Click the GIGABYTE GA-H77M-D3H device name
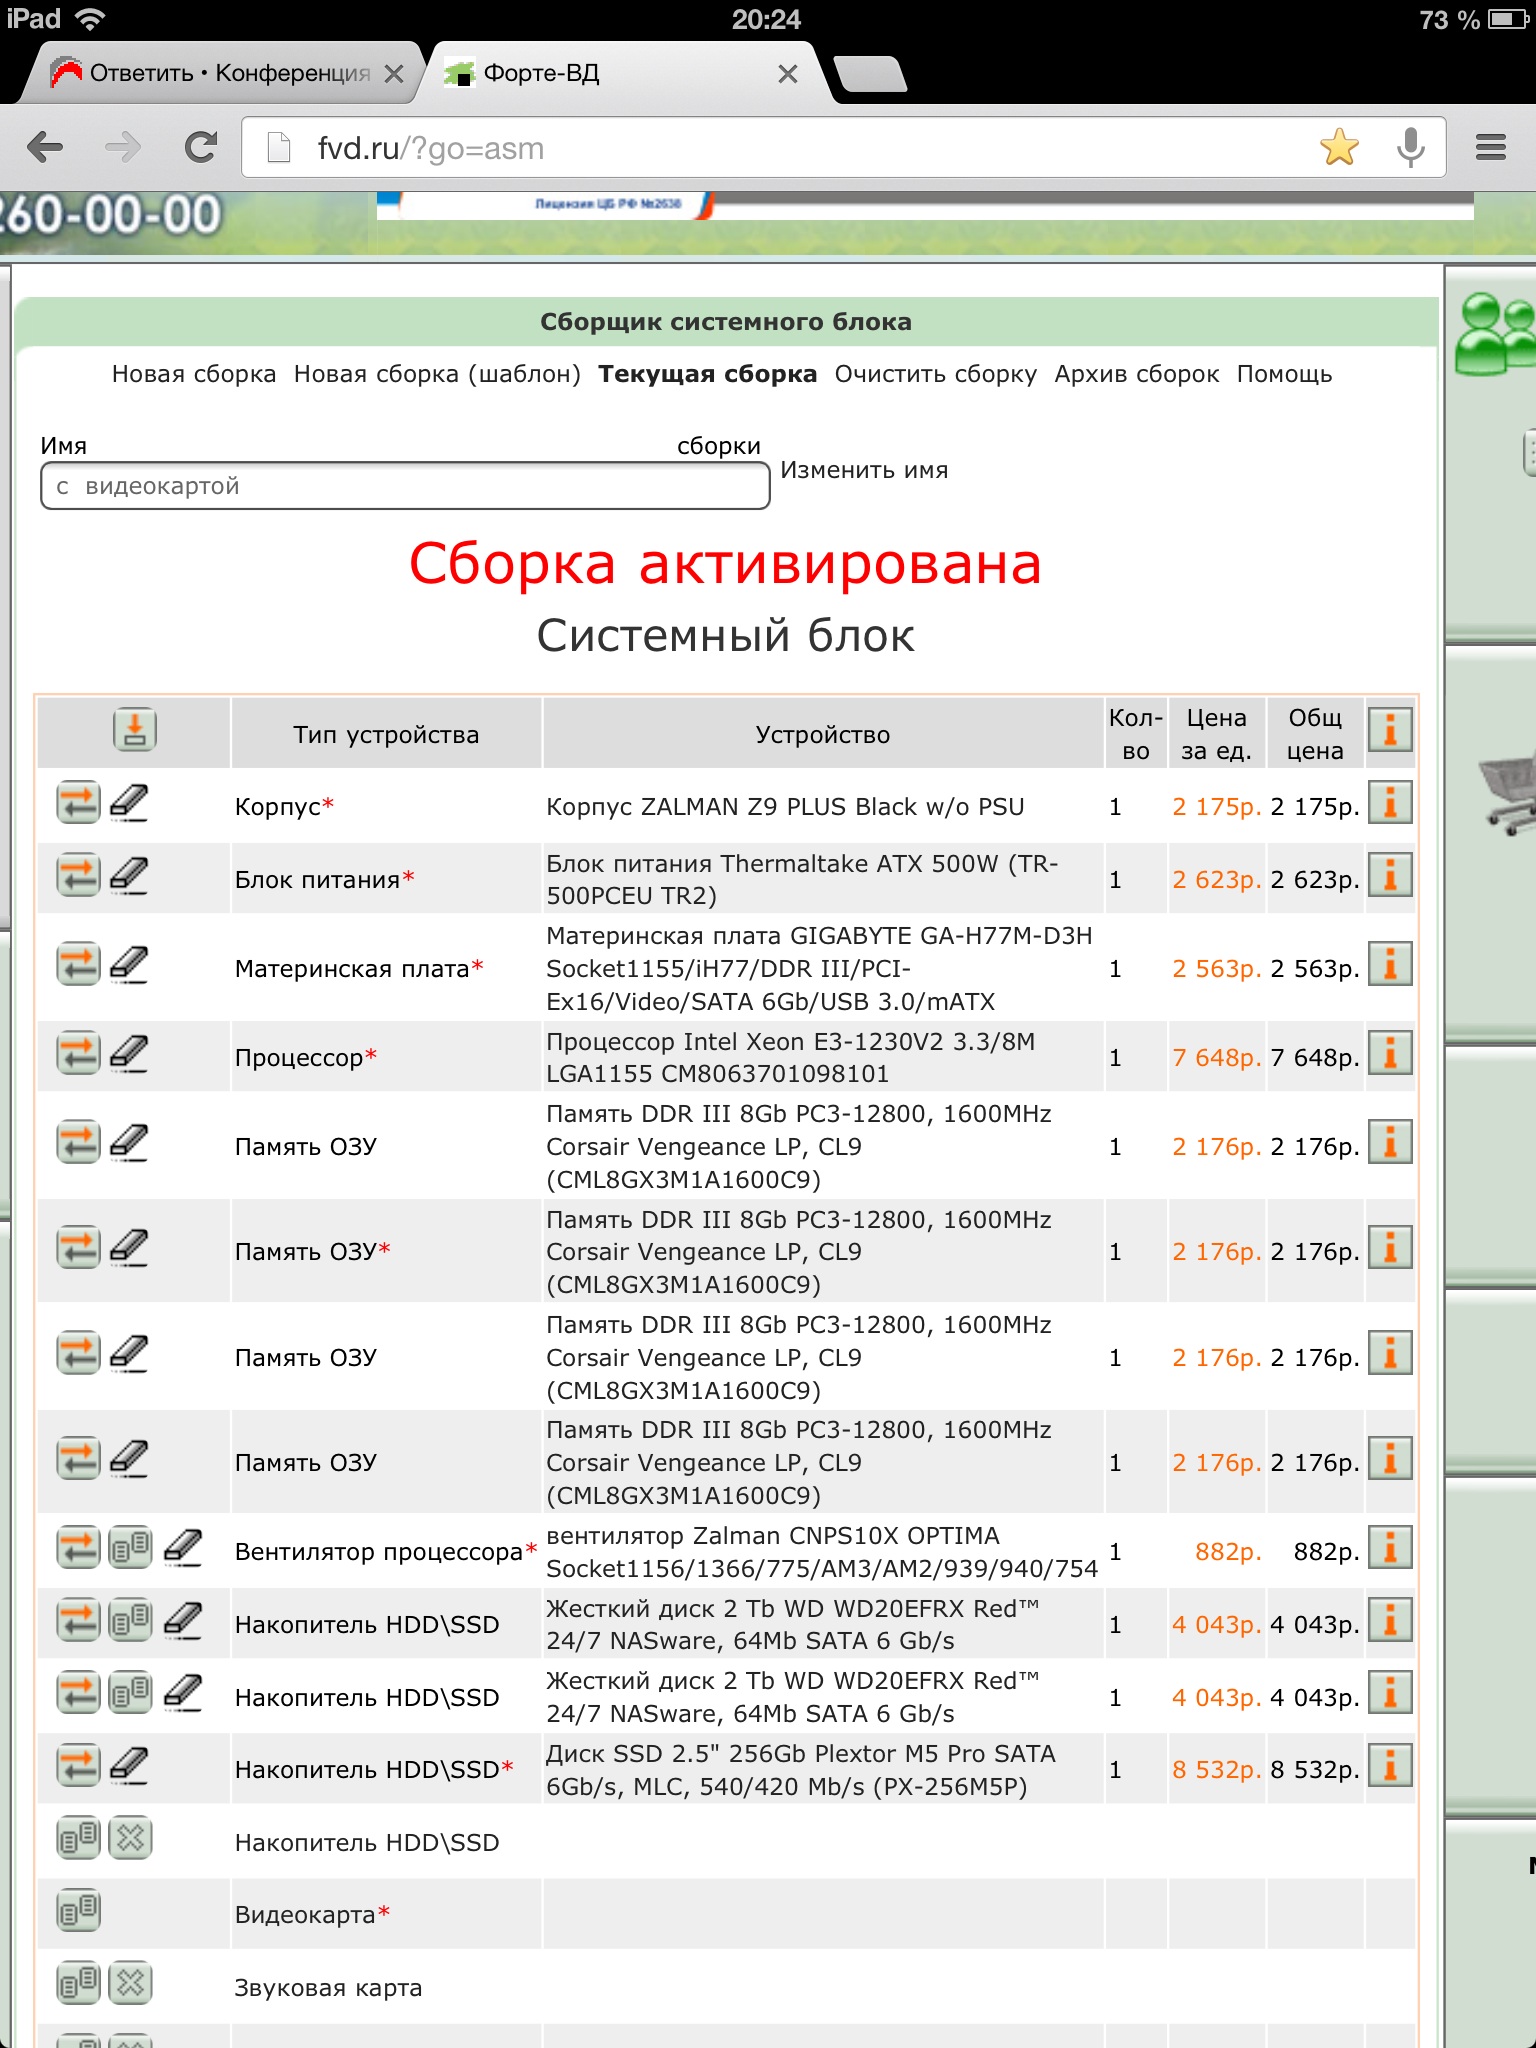 pos(819,969)
